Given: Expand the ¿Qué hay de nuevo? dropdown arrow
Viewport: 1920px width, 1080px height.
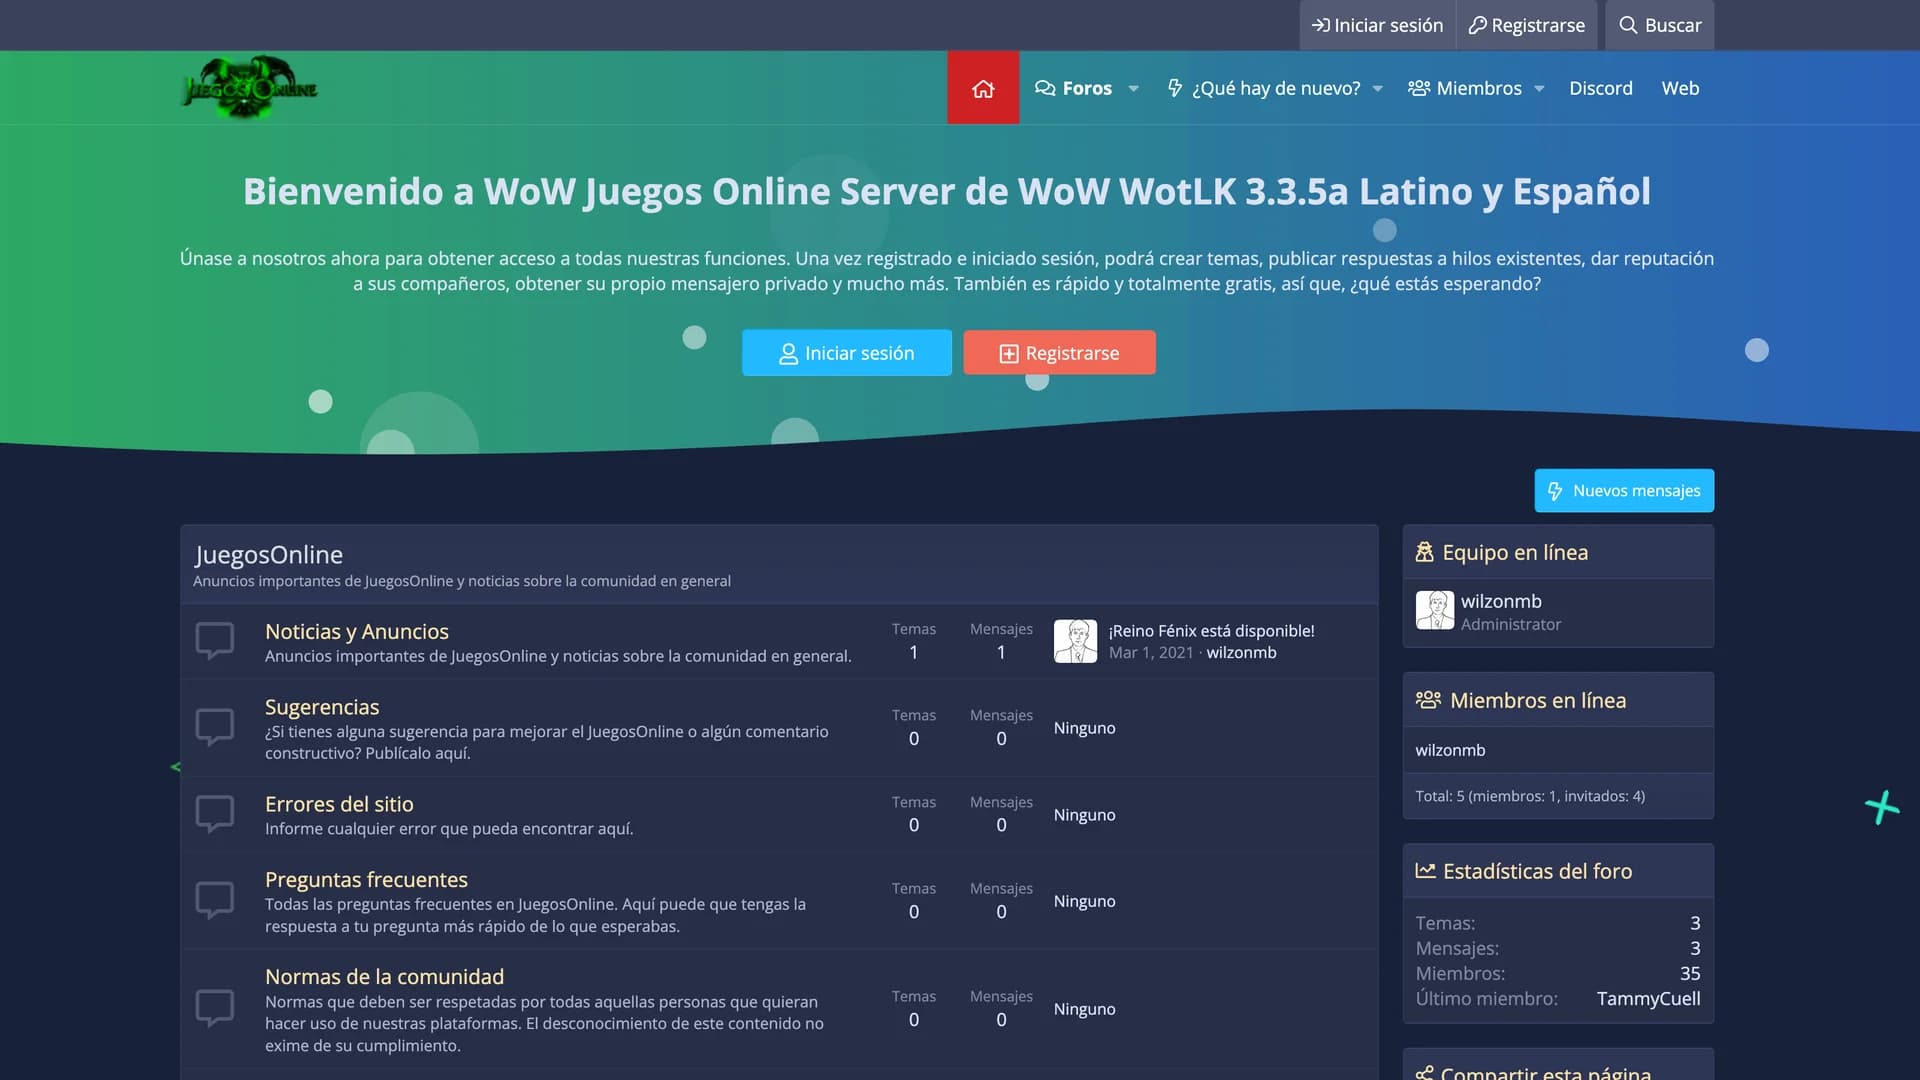Looking at the screenshot, I should pos(1377,89).
